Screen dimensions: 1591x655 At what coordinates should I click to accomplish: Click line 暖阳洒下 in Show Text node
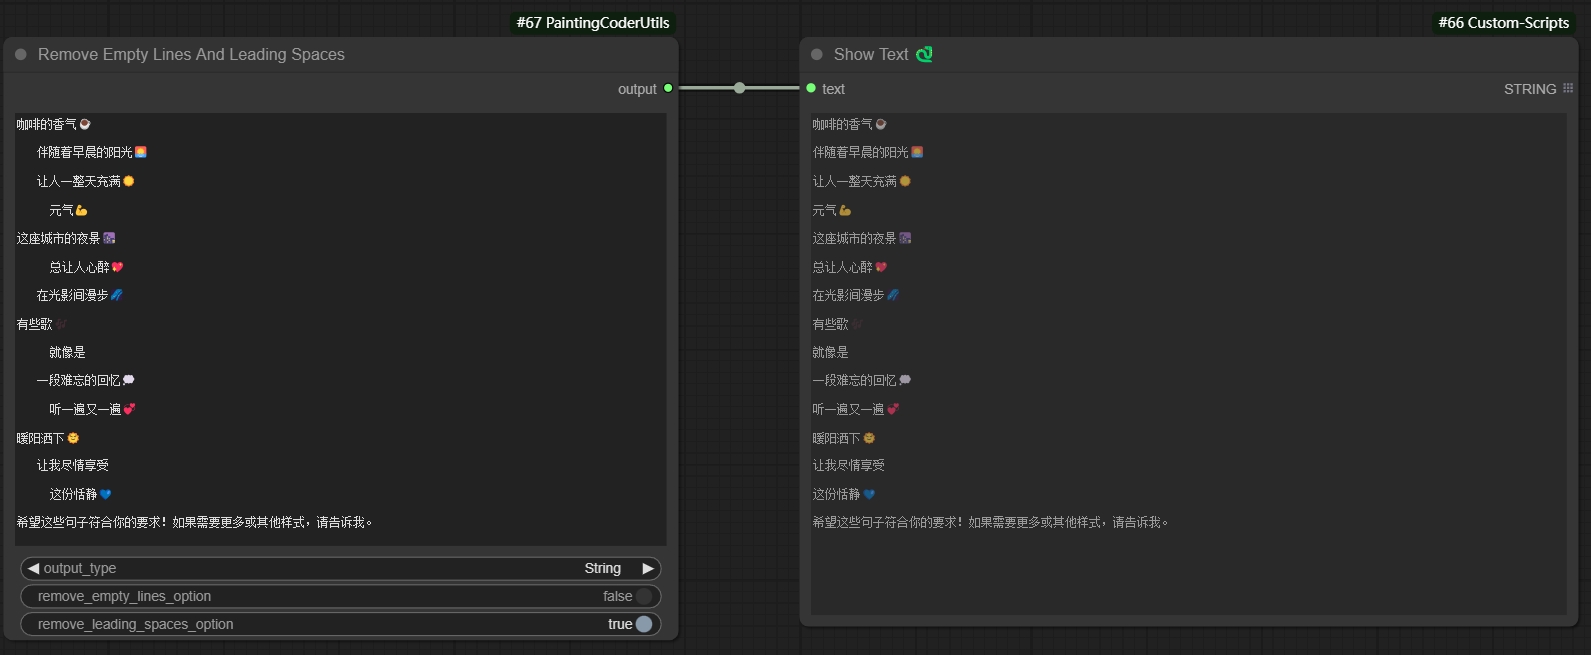point(844,439)
